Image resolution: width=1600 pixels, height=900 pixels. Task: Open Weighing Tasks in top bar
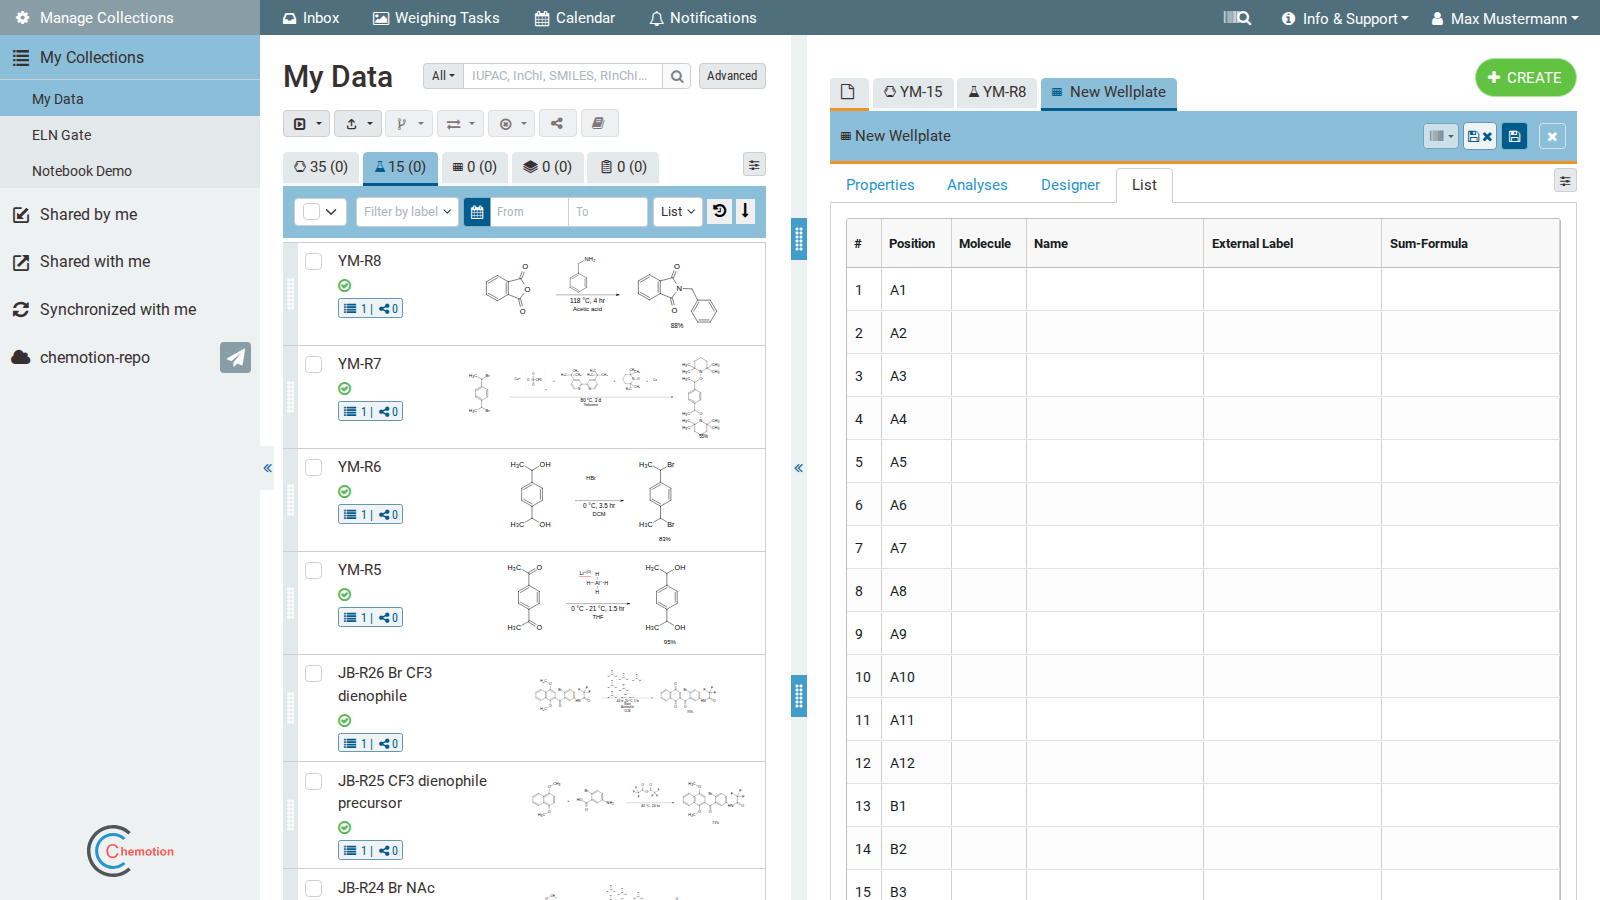[436, 18]
